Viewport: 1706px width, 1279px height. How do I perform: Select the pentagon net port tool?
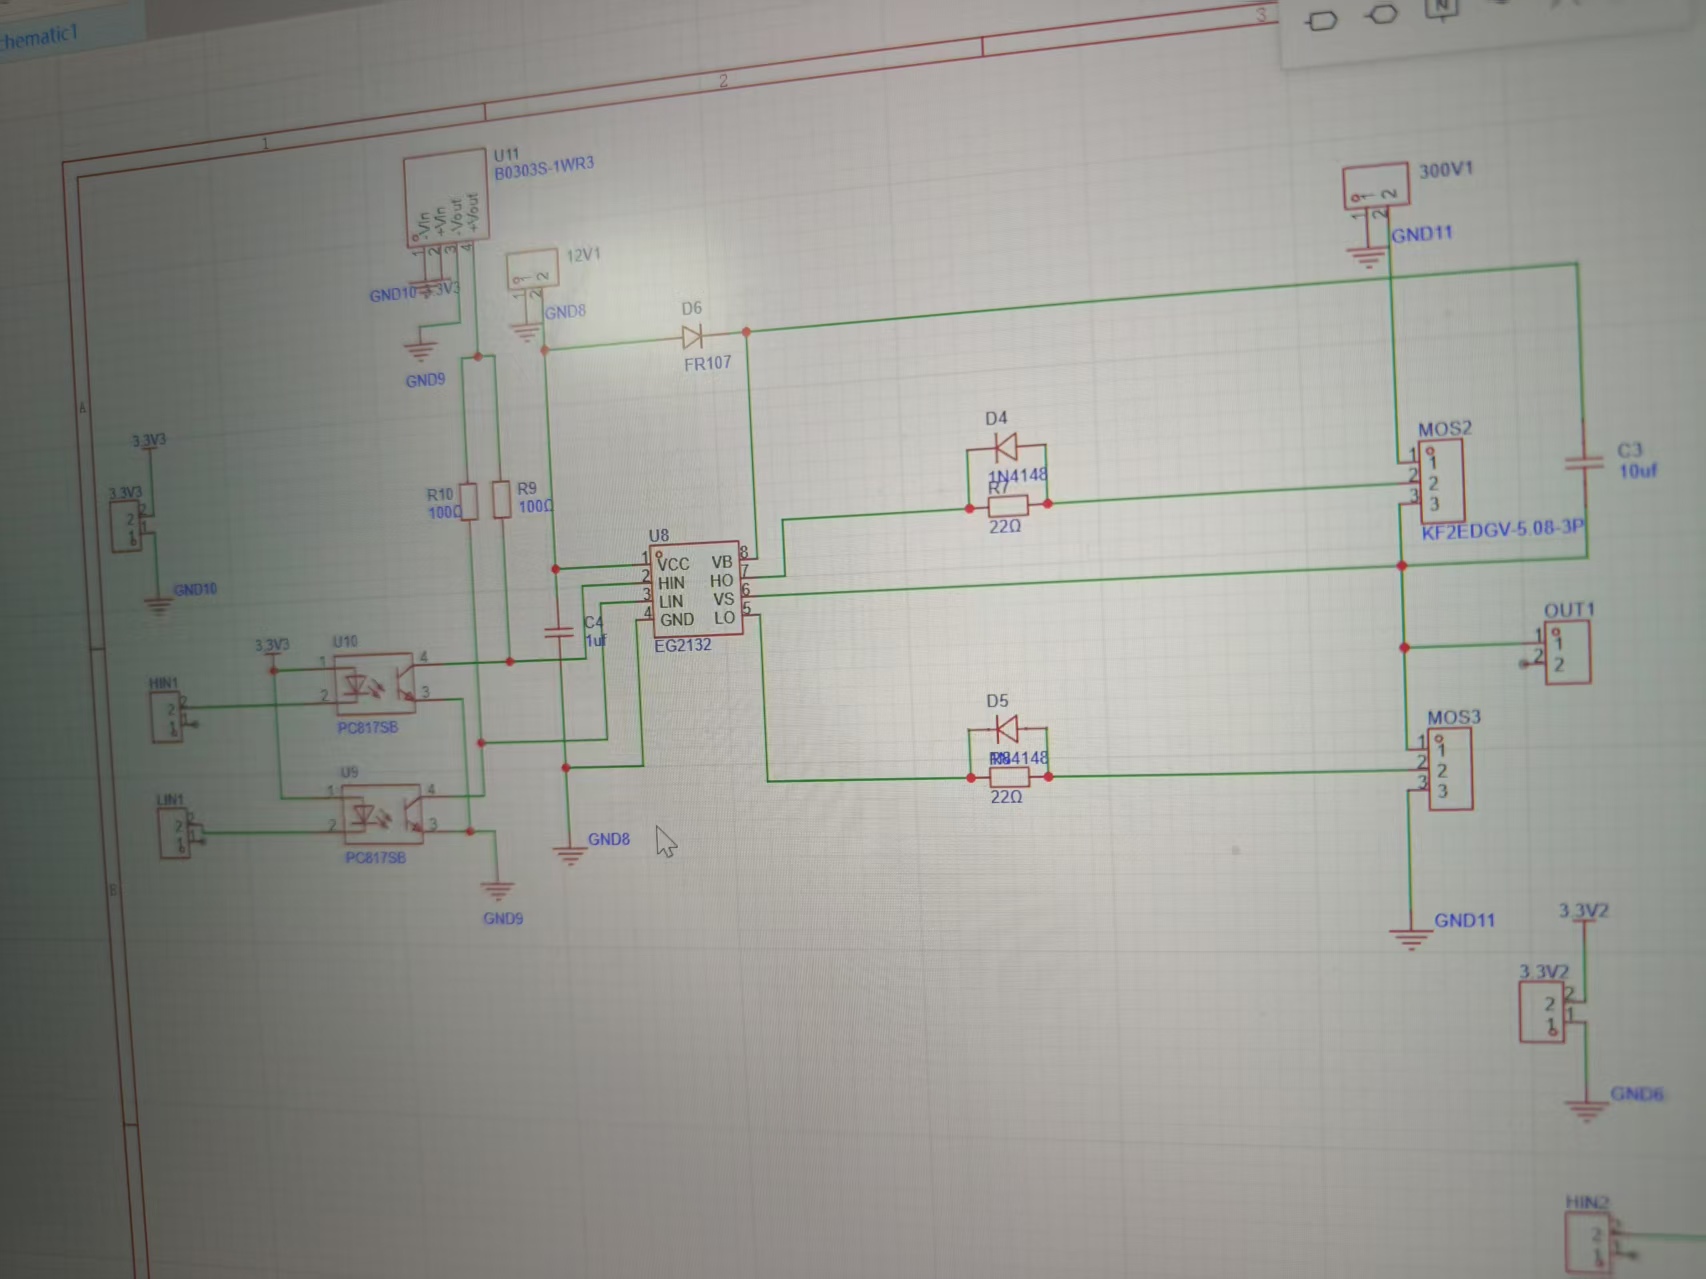[1322, 20]
